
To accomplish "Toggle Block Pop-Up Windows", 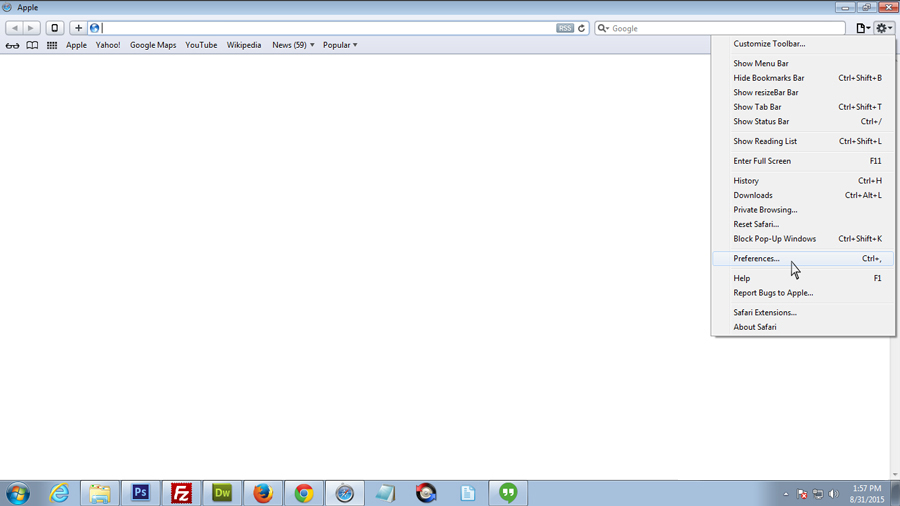I will (803, 239).
